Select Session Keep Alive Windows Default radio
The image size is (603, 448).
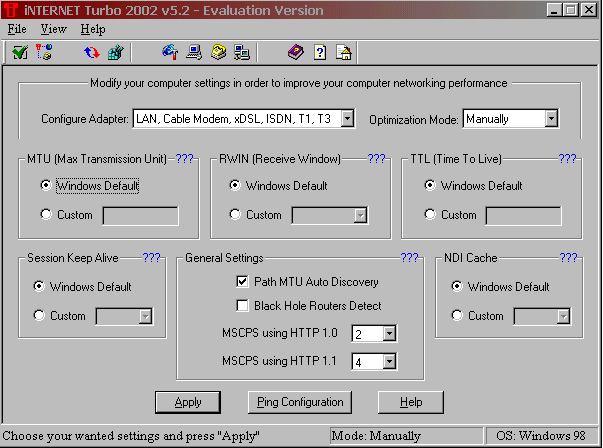click(39, 286)
